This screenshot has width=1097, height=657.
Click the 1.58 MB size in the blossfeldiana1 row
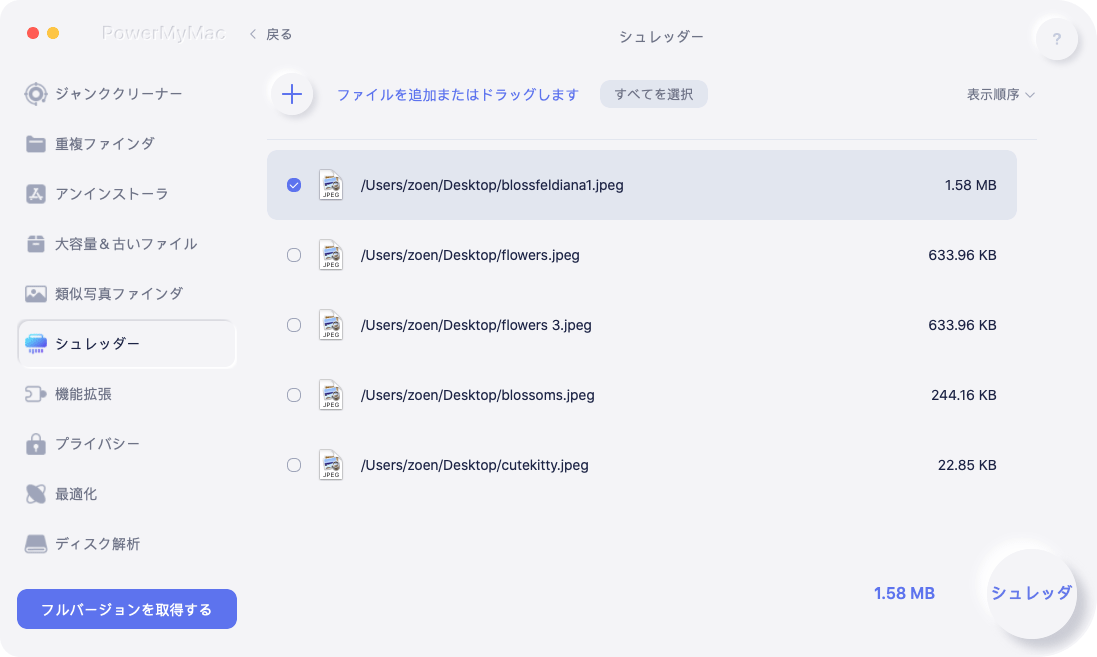coord(970,185)
